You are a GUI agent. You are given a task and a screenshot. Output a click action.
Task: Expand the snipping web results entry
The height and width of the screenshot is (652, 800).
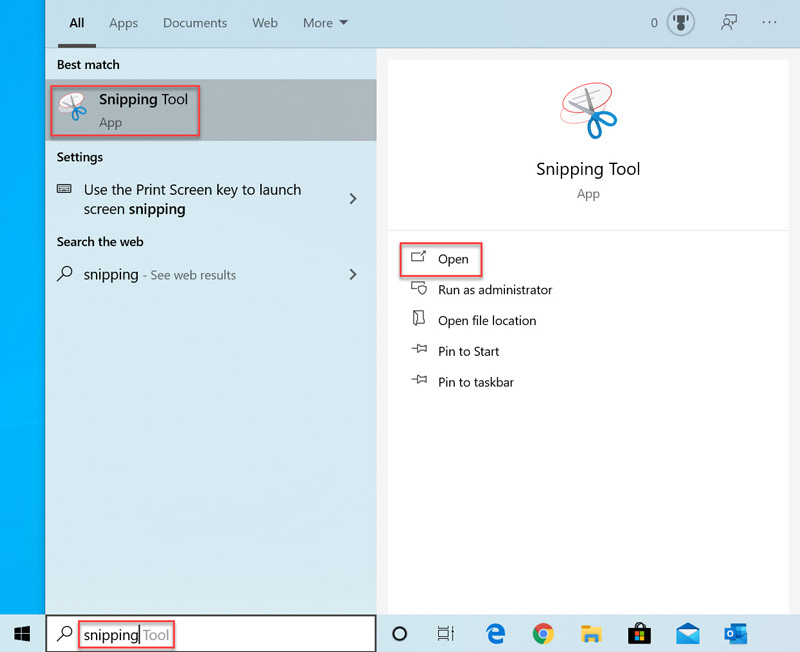tap(352, 274)
